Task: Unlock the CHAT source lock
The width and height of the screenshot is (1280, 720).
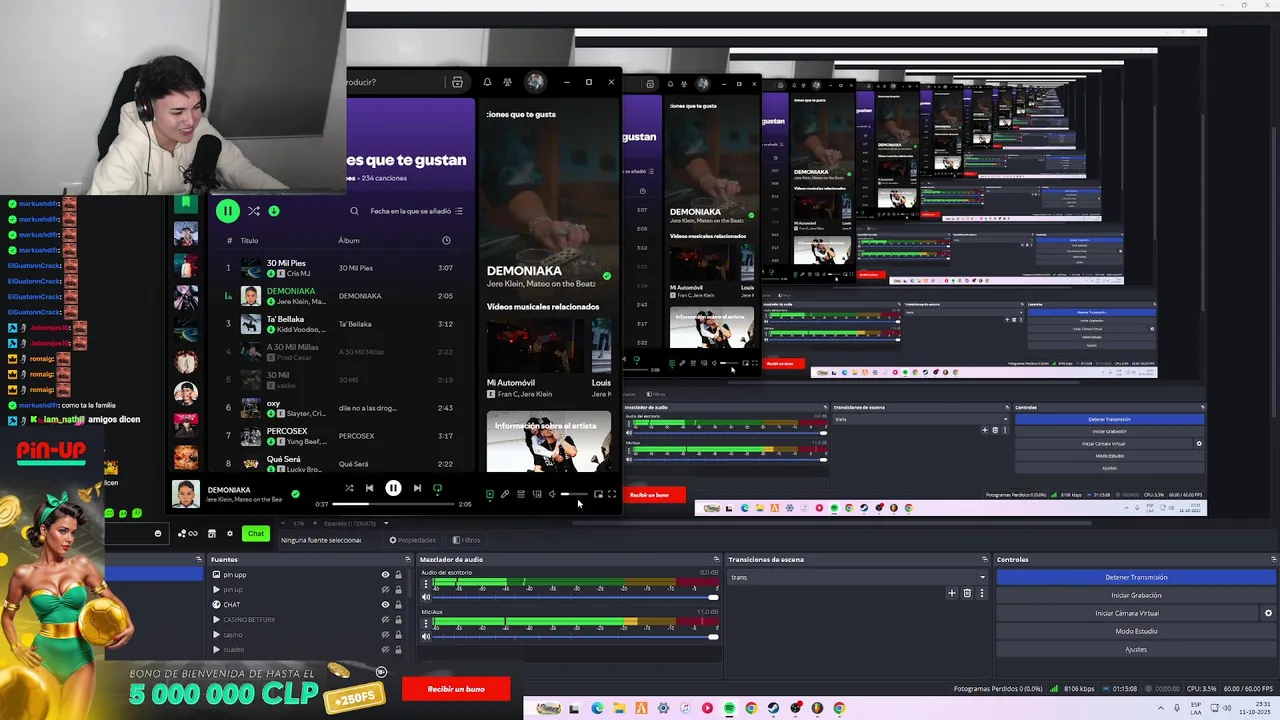Action: click(398, 605)
